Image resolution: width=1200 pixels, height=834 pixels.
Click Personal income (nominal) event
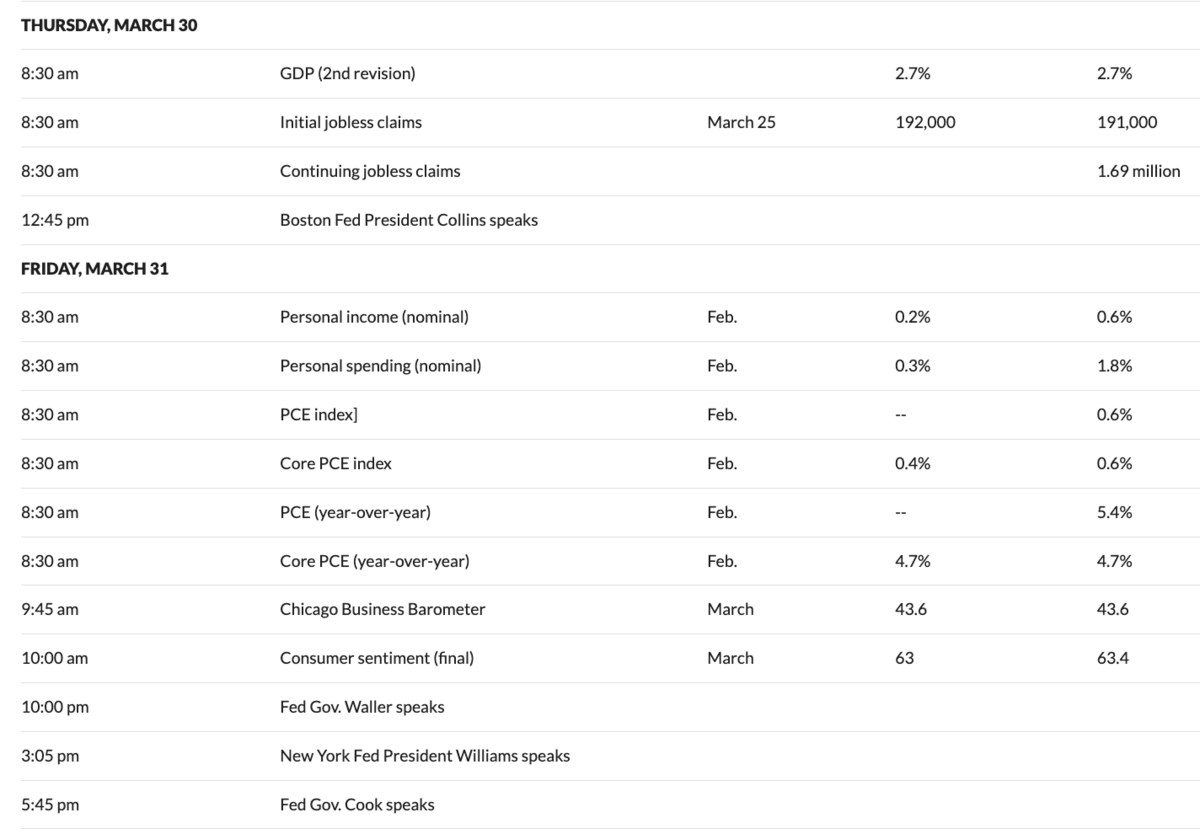374,317
